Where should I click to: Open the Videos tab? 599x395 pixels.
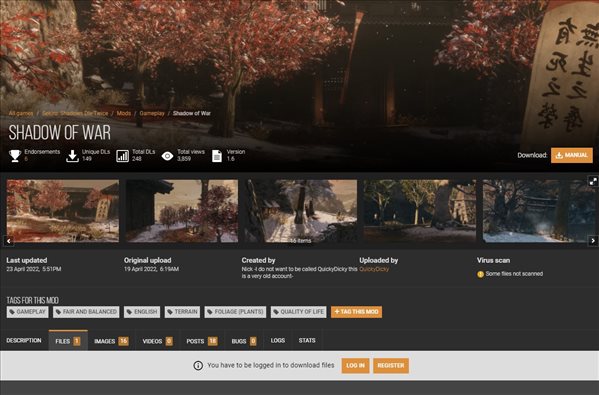pos(157,341)
